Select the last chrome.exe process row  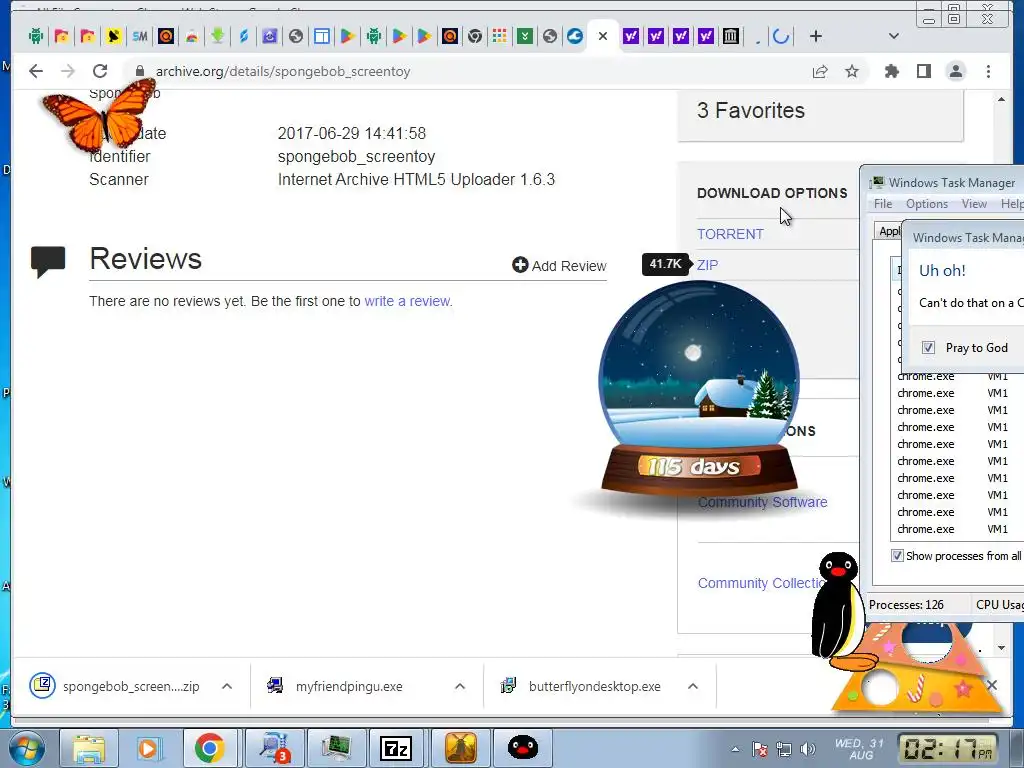point(957,529)
